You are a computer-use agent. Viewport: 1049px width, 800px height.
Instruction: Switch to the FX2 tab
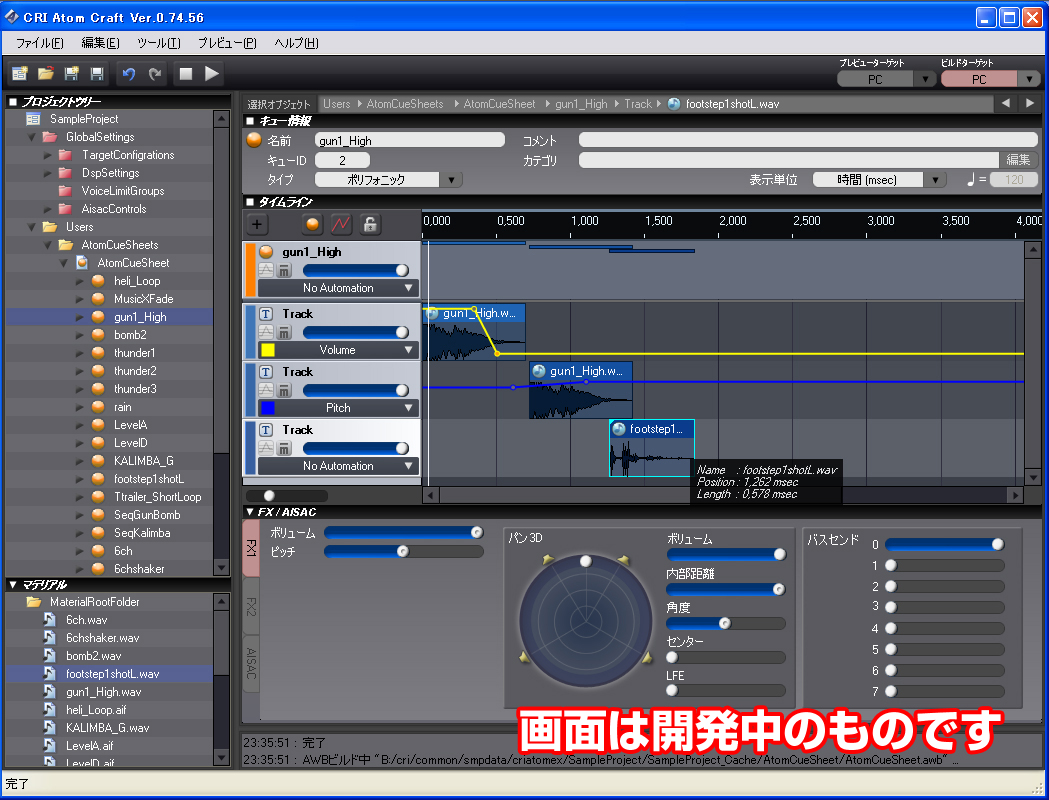pyautogui.click(x=251, y=607)
